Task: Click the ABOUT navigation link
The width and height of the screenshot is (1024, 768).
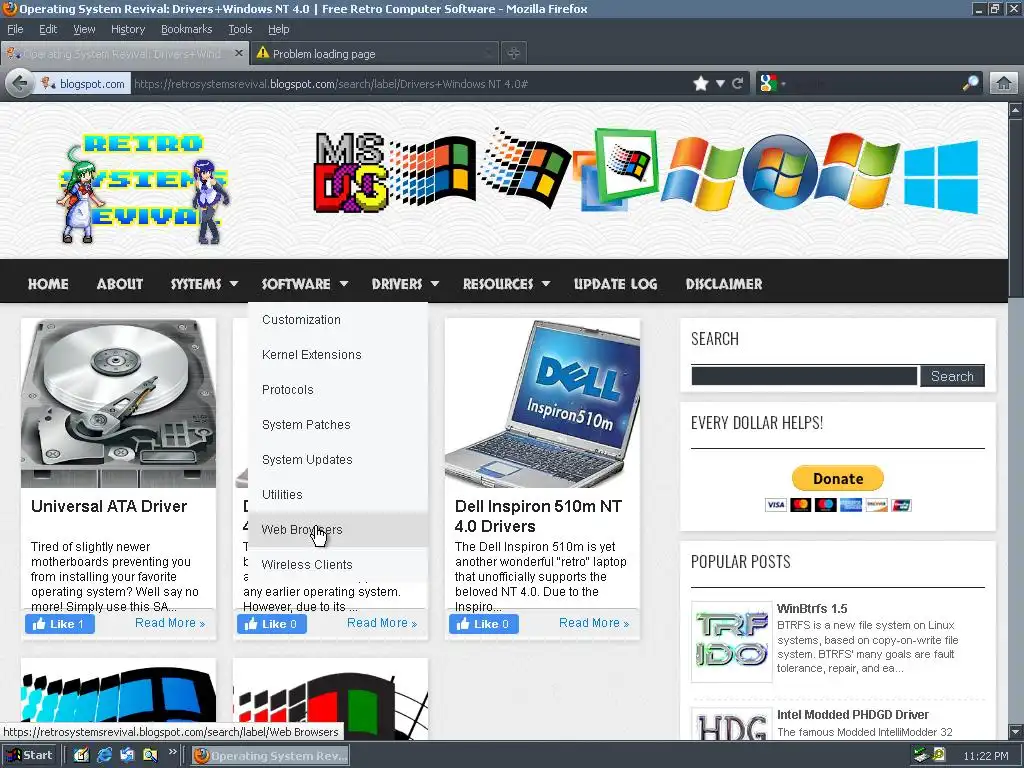Action: (120, 284)
